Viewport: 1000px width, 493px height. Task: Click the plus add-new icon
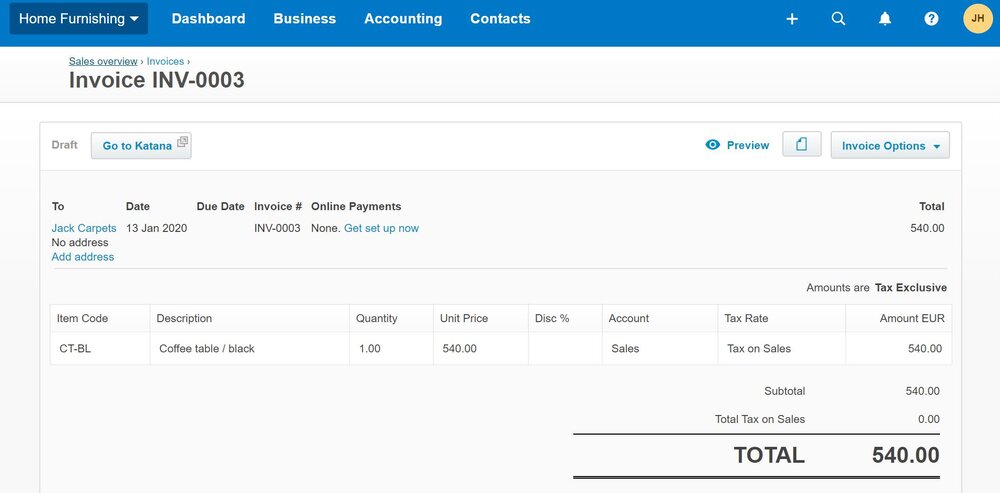792,19
